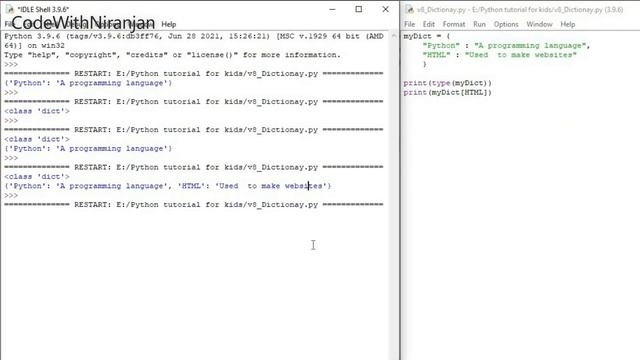The height and width of the screenshot is (360, 640).
Task: Click editor window title bar Python icon
Action: [x=409, y=9]
